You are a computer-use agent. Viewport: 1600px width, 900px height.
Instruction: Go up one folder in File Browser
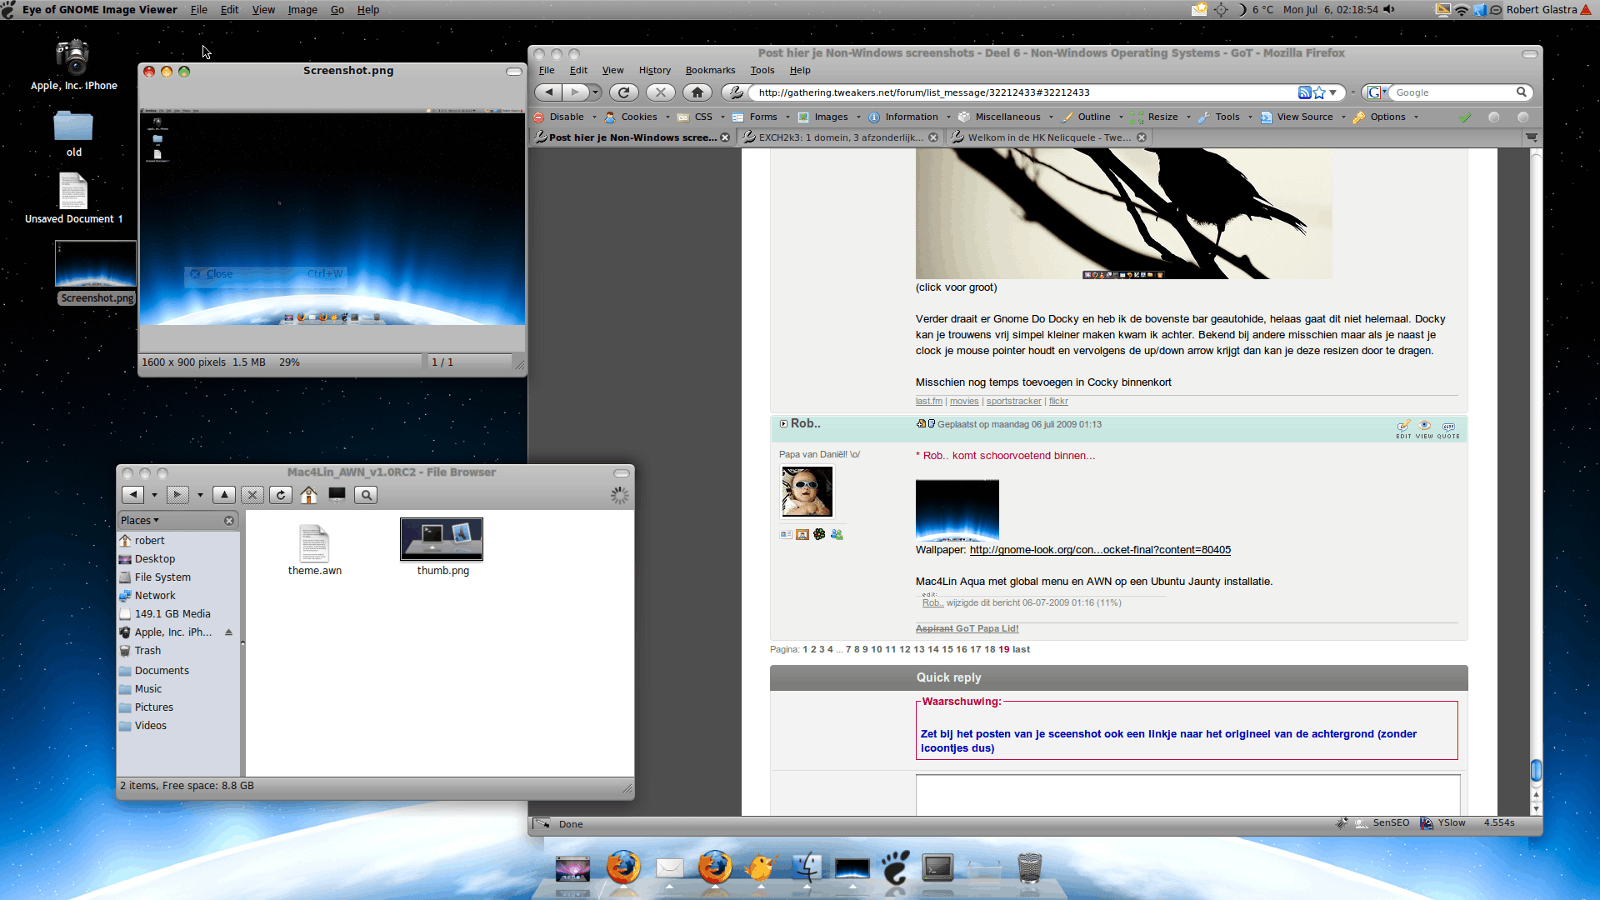pyautogui.click(x=225, y=495)
